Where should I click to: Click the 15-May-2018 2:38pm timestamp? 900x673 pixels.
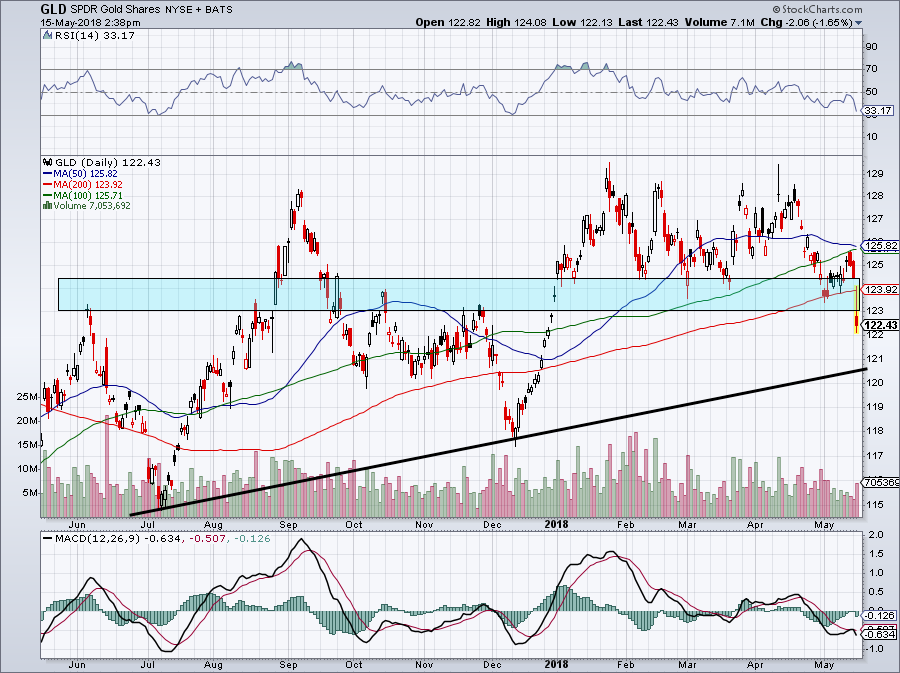[x=91, y=23]
